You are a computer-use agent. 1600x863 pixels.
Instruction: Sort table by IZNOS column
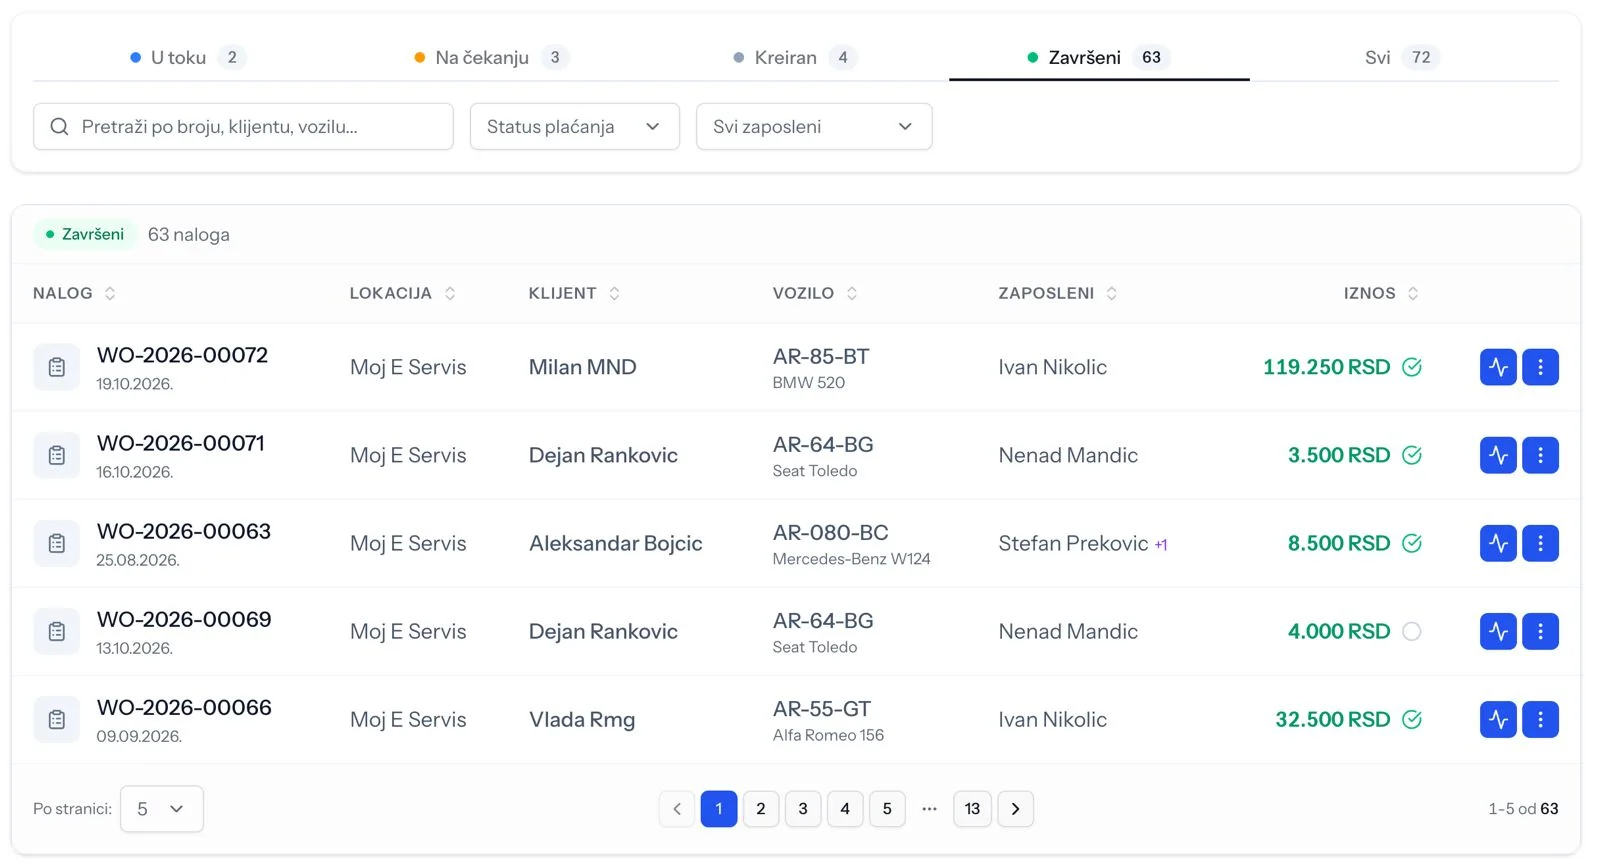coord(1381,293)
